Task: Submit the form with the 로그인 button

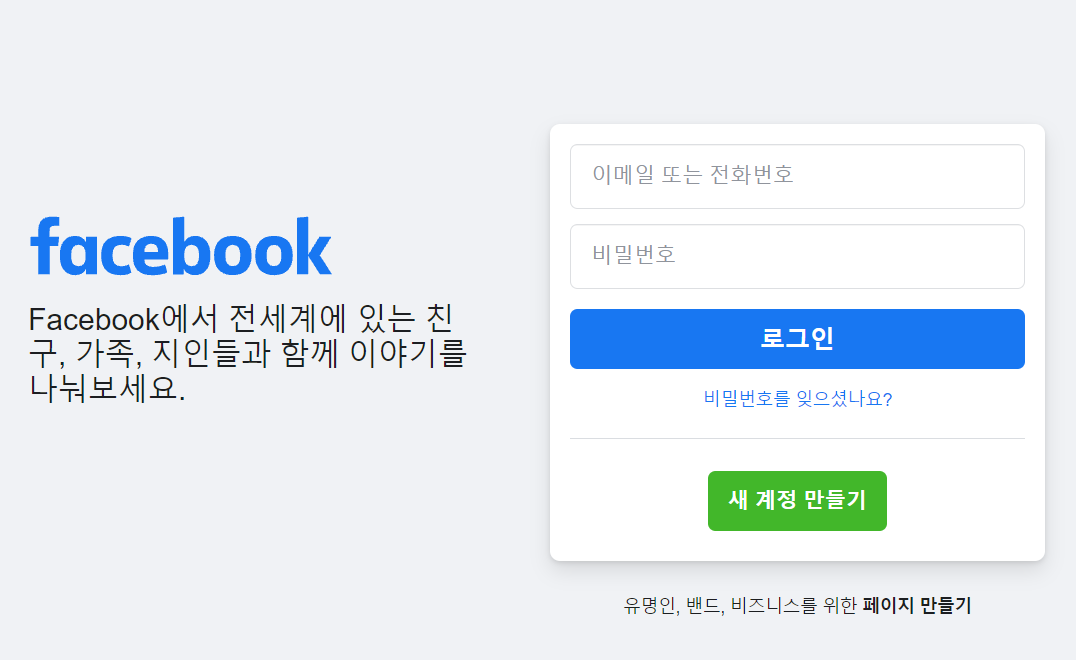Action: [x=797, y=339]
